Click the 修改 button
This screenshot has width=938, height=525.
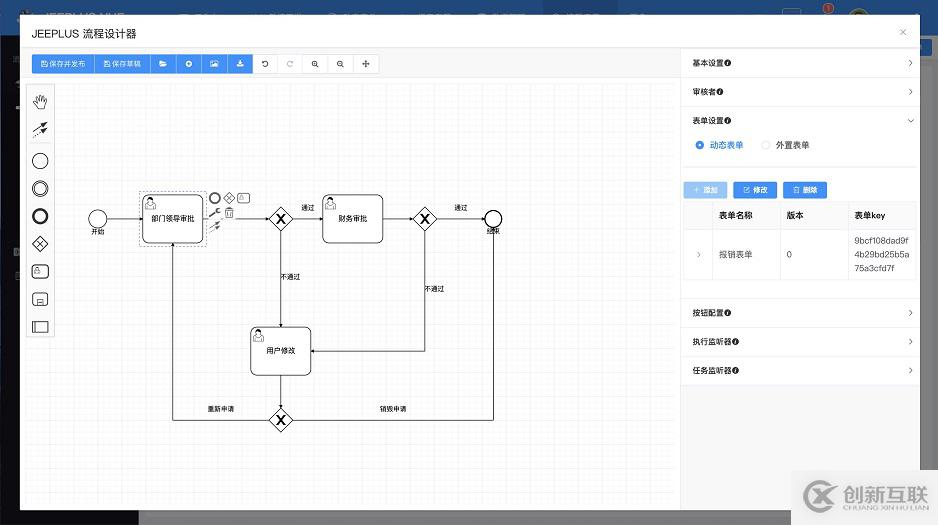[755, 190]
